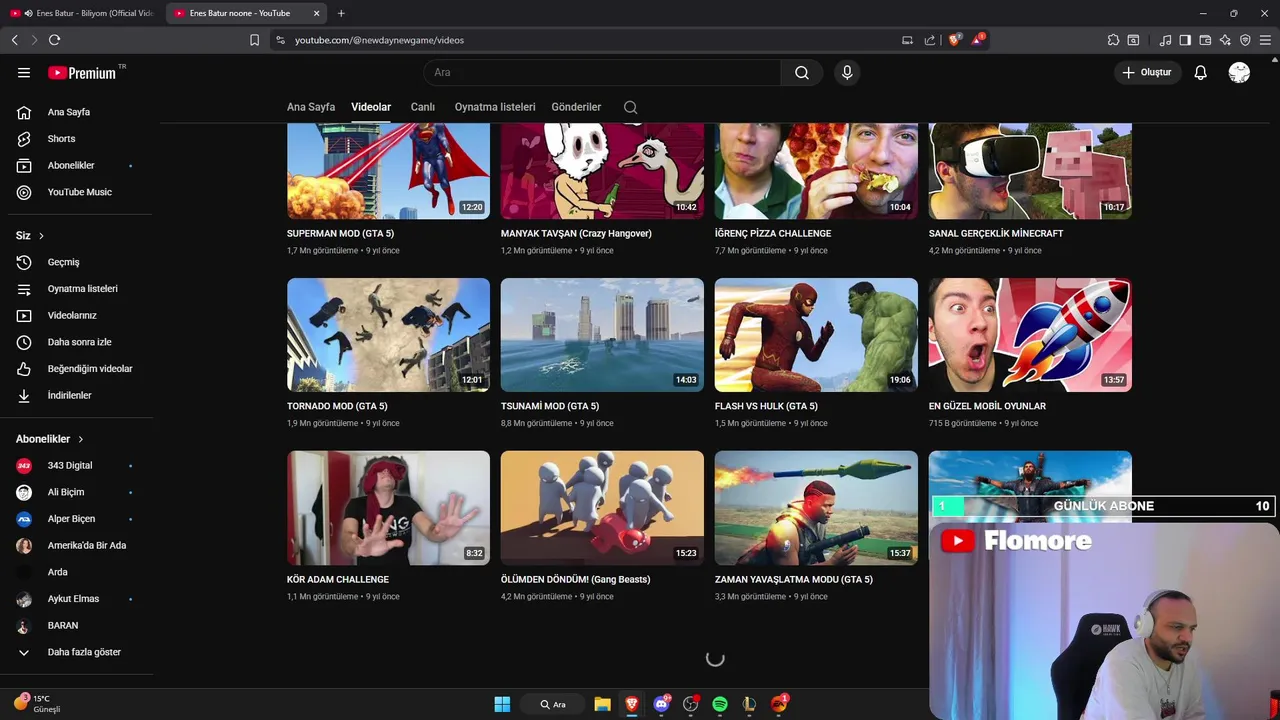The height and width of the screenshot is (720, 1280).
Task: Click Brave Shields lion icon in address bar
Action: [x=954, y=40]
